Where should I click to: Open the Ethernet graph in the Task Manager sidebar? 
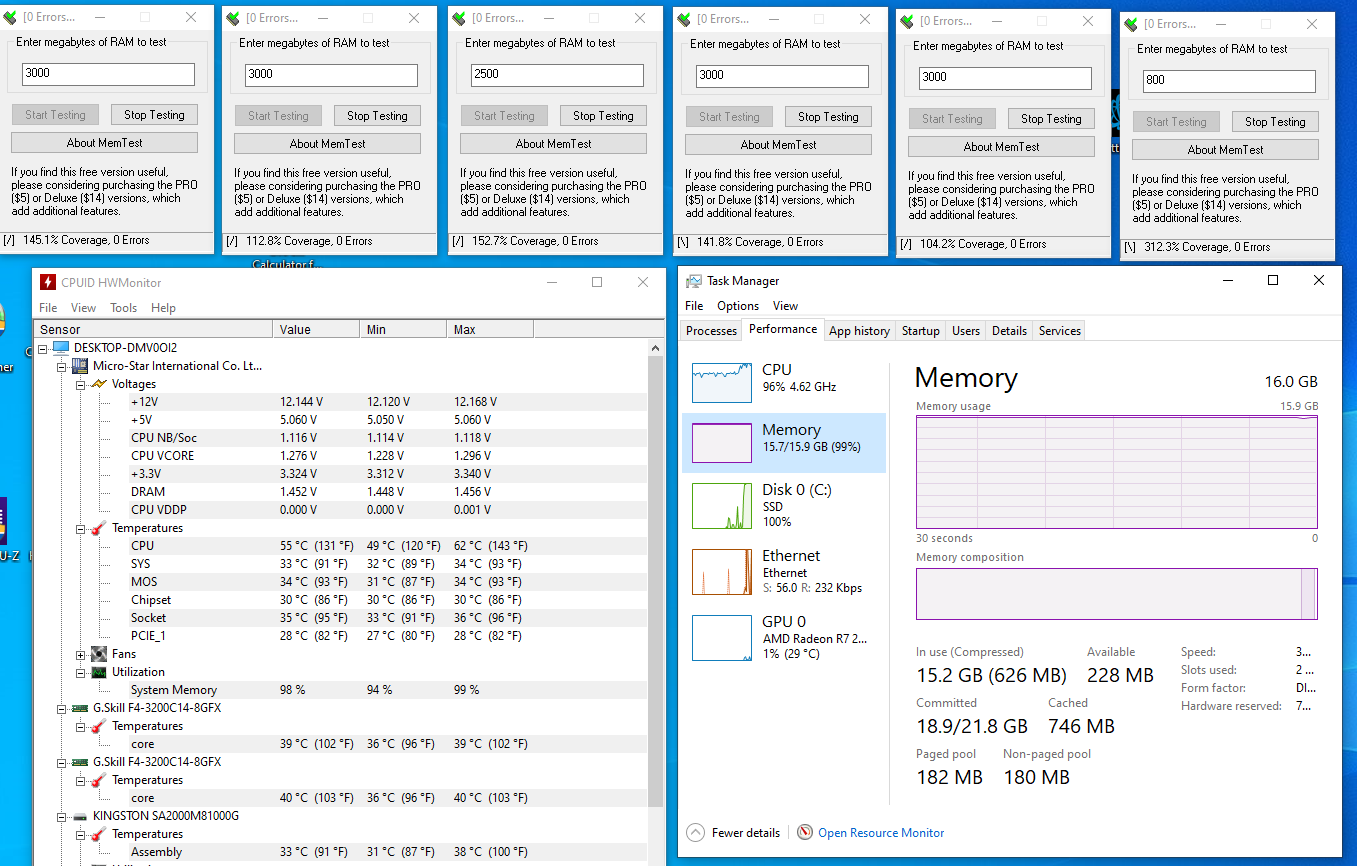pyautogui.click(x=721, y=572)
